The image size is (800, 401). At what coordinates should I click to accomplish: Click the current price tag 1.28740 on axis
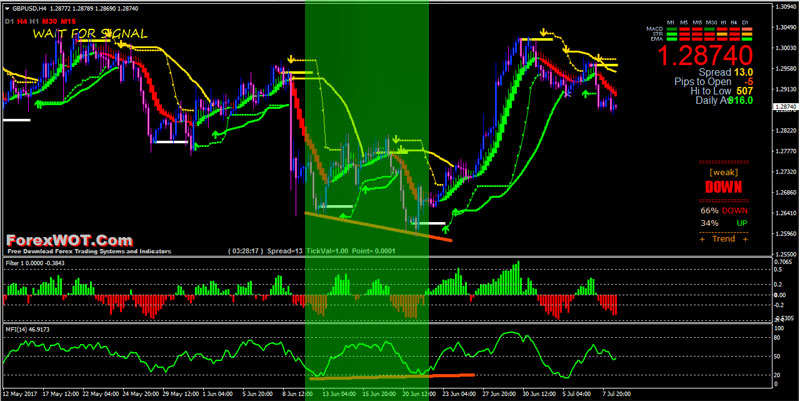click(786, 107)
